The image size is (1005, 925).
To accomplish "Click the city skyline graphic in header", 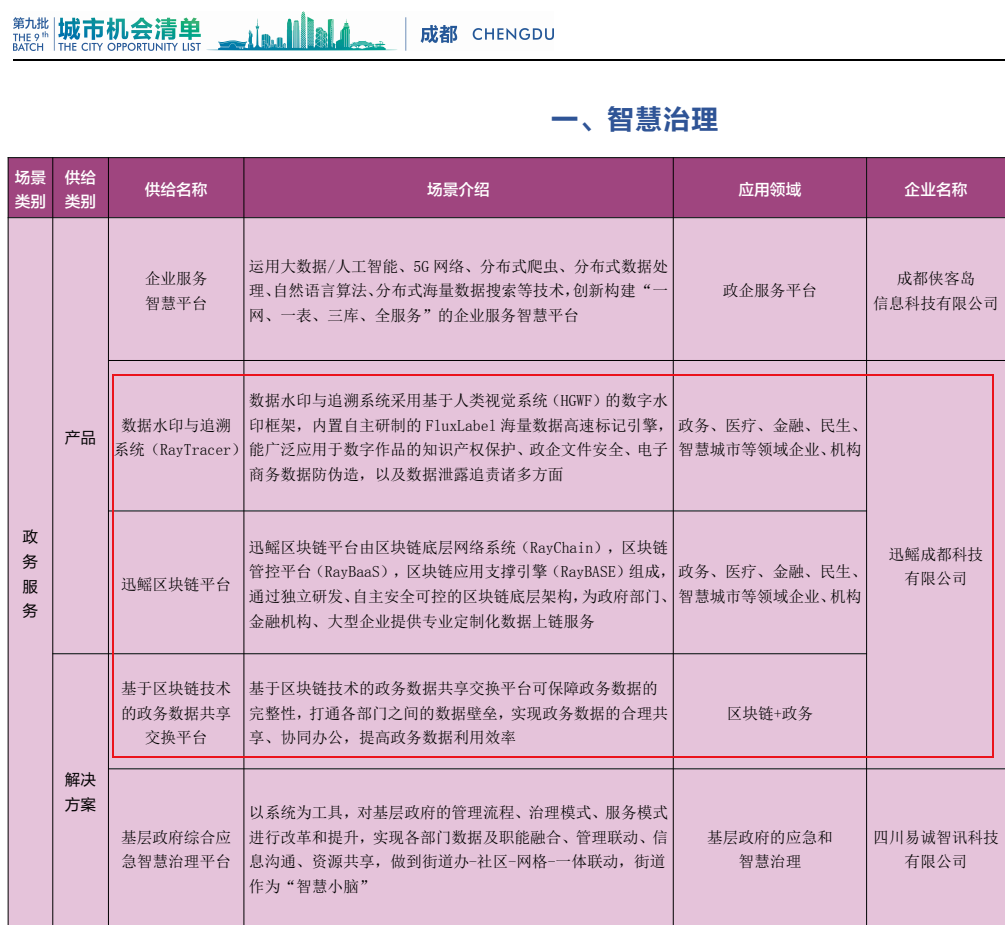I will (x=305, y=32).
